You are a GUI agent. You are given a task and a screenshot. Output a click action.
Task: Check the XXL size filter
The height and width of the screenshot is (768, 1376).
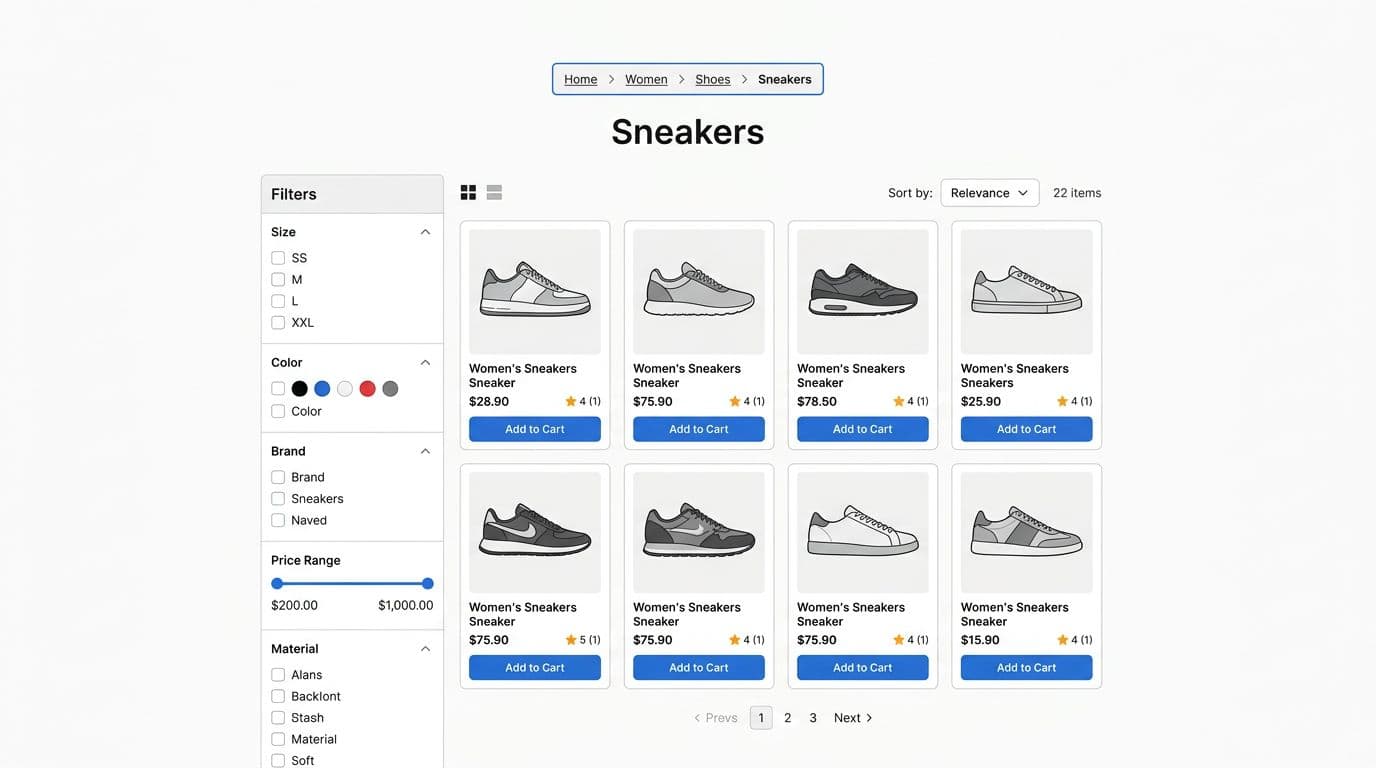click(278, 323)
